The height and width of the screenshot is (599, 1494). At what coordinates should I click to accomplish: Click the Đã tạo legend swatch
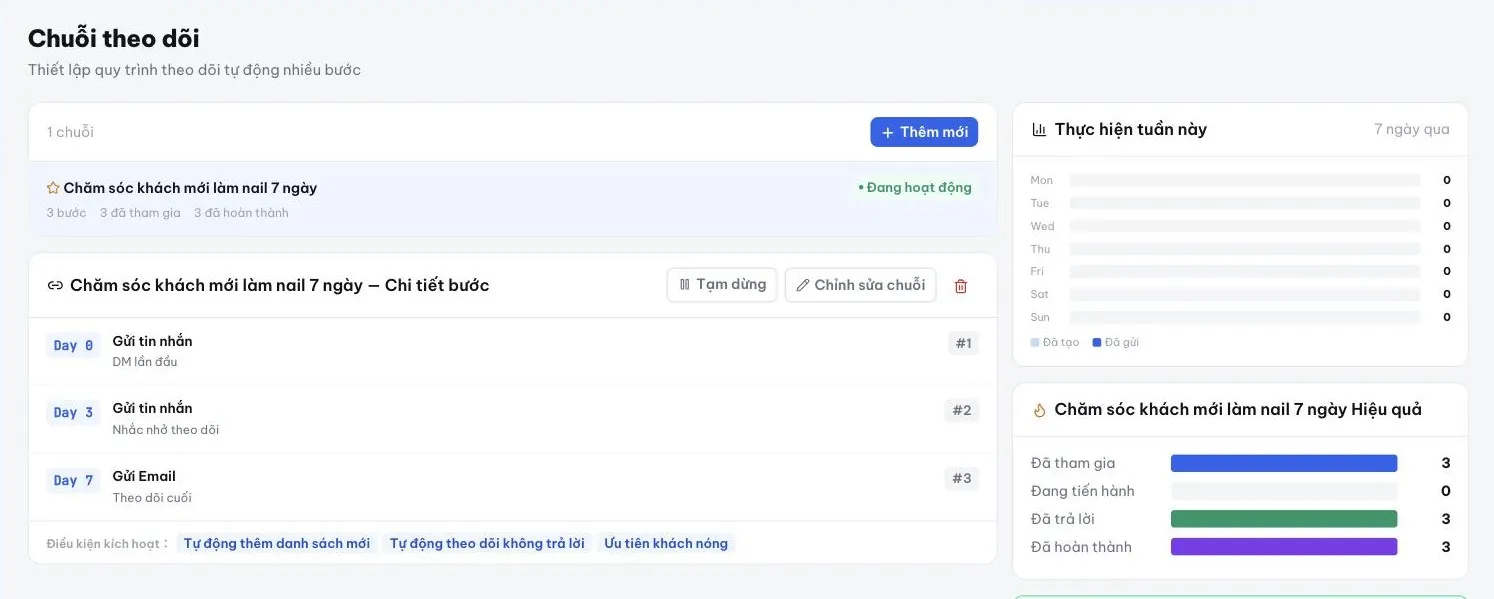(x=1035, y=343)
